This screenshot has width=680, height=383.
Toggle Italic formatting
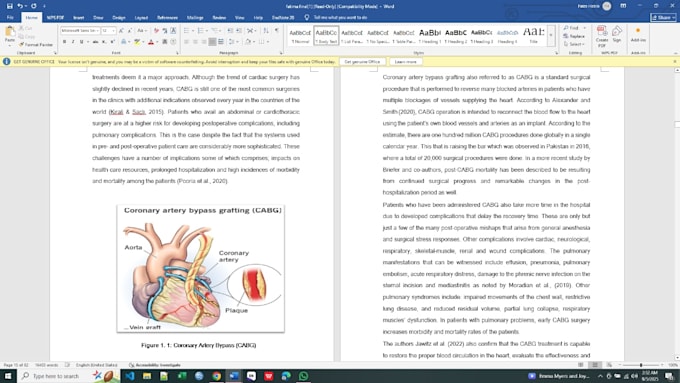click(73, 42)
